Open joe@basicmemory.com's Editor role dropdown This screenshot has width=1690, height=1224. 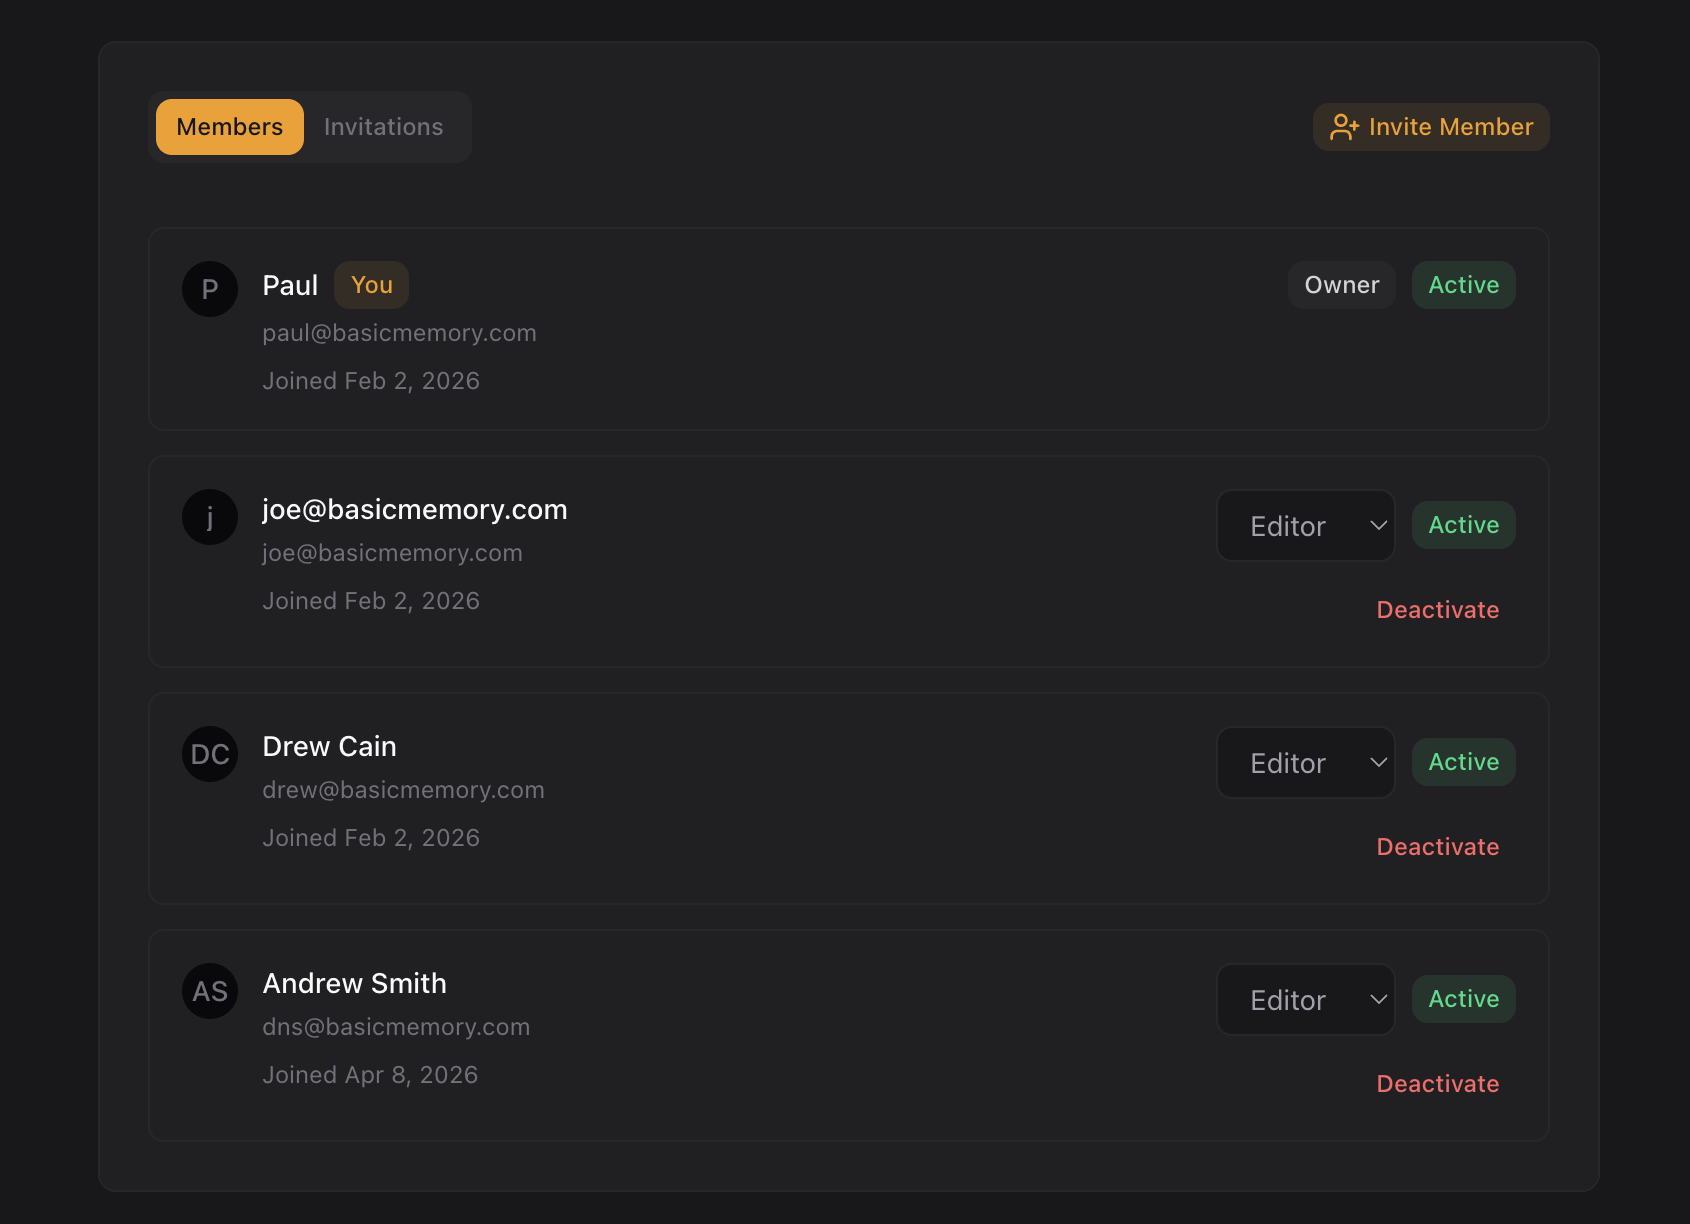coord(1306,526)
